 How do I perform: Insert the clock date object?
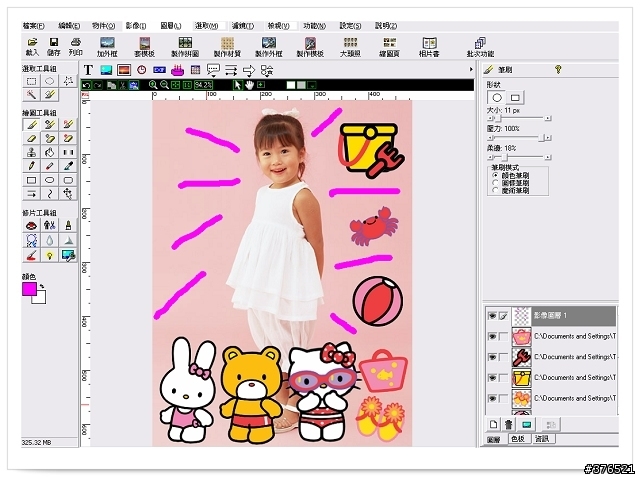pos(142,70)
